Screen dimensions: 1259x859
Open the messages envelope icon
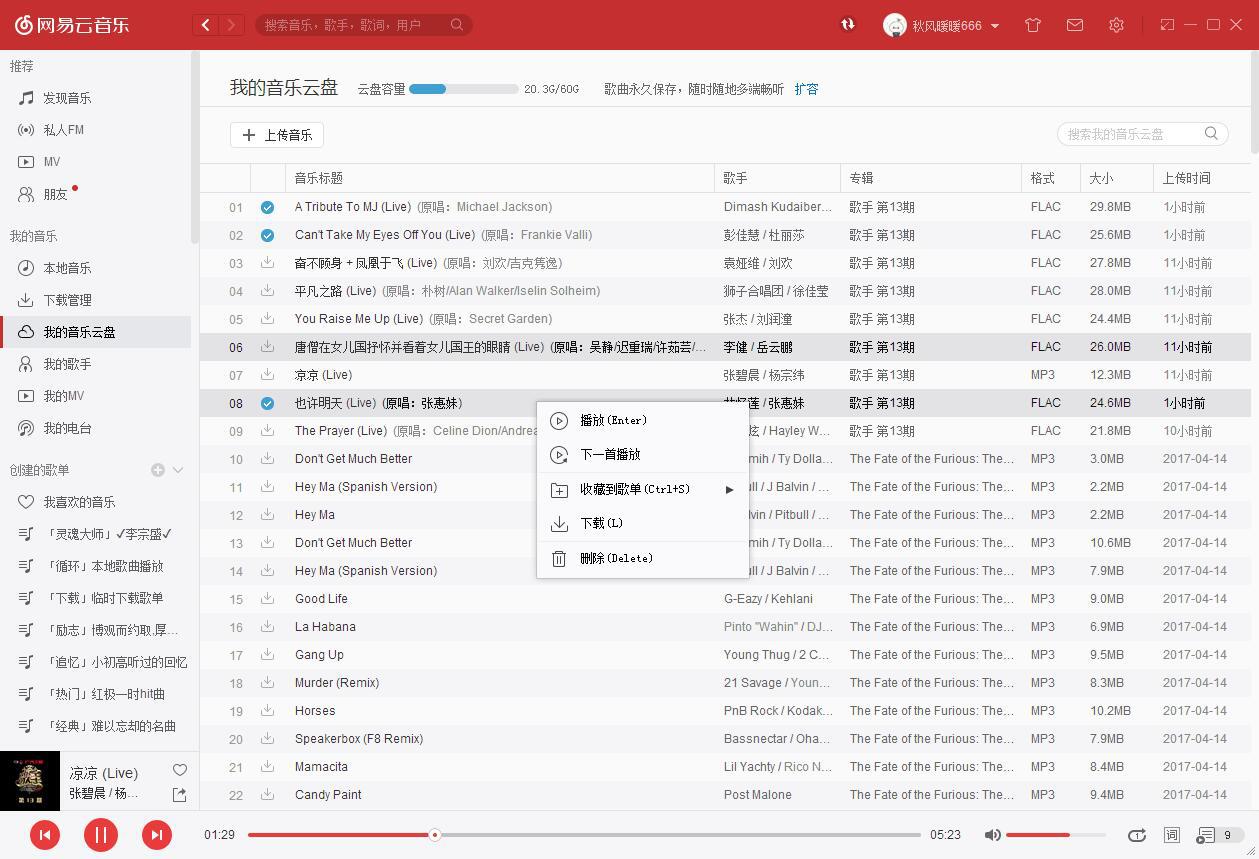point(1075,25)
